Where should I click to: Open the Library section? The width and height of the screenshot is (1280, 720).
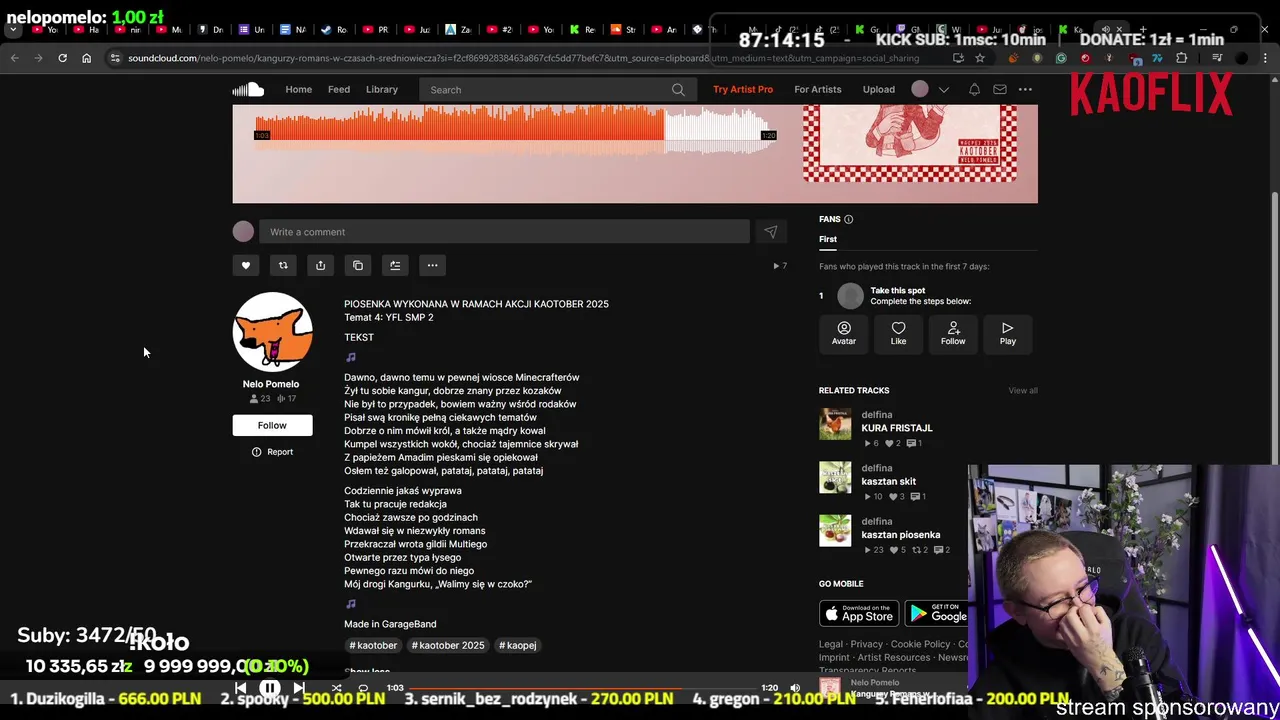click(382, 90)
